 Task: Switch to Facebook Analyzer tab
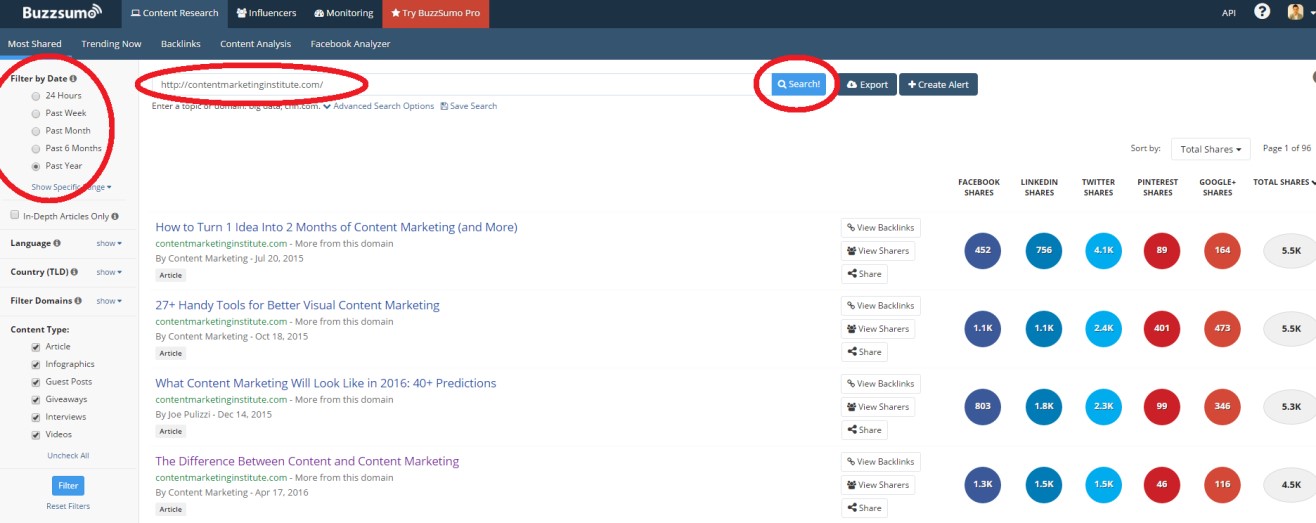pyautogui.click(x=350, y=44)
